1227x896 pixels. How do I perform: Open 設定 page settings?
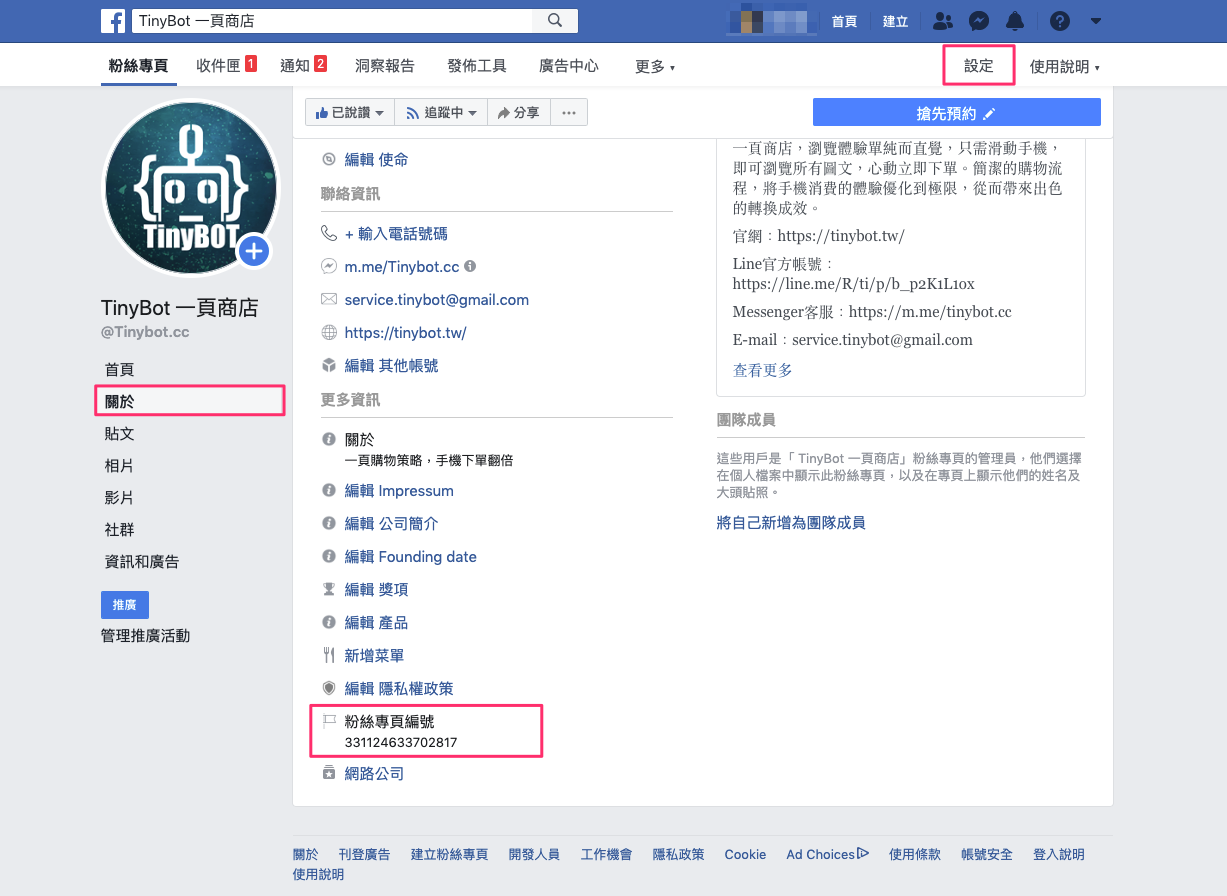point(979,66)
